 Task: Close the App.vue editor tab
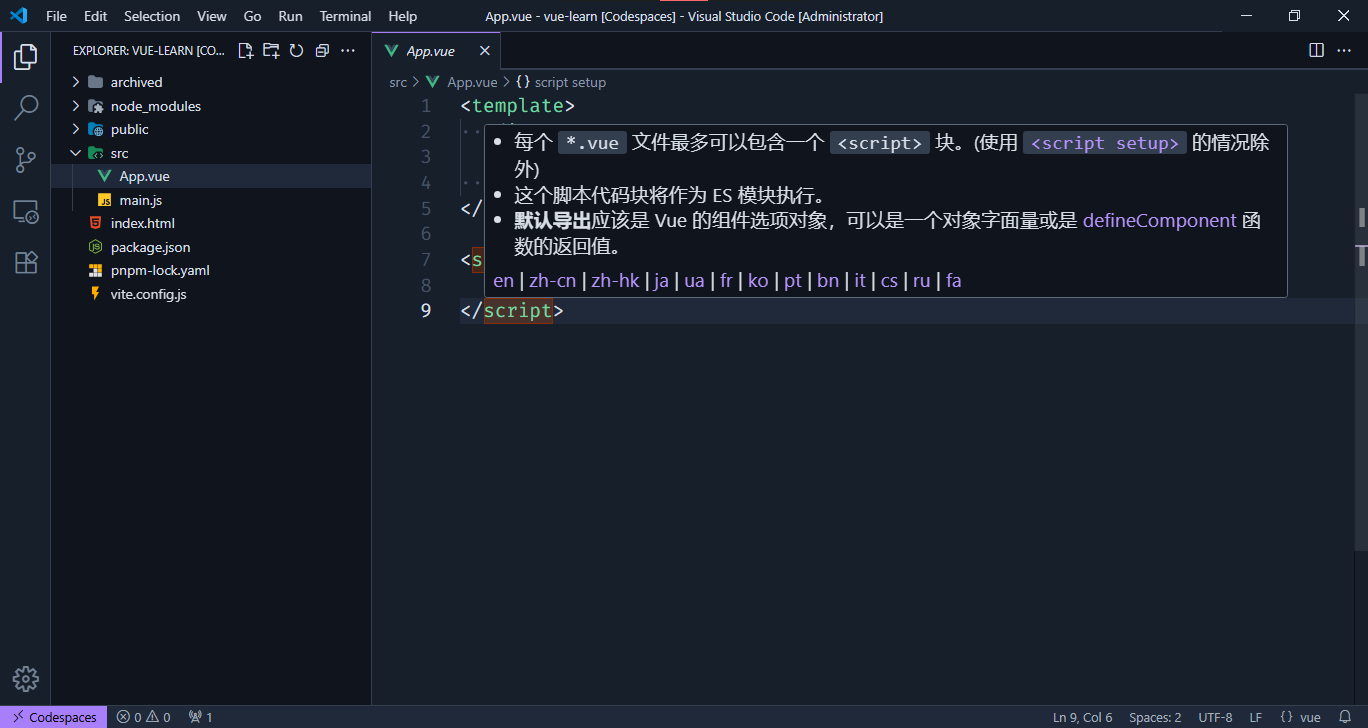tap(485, 51)
